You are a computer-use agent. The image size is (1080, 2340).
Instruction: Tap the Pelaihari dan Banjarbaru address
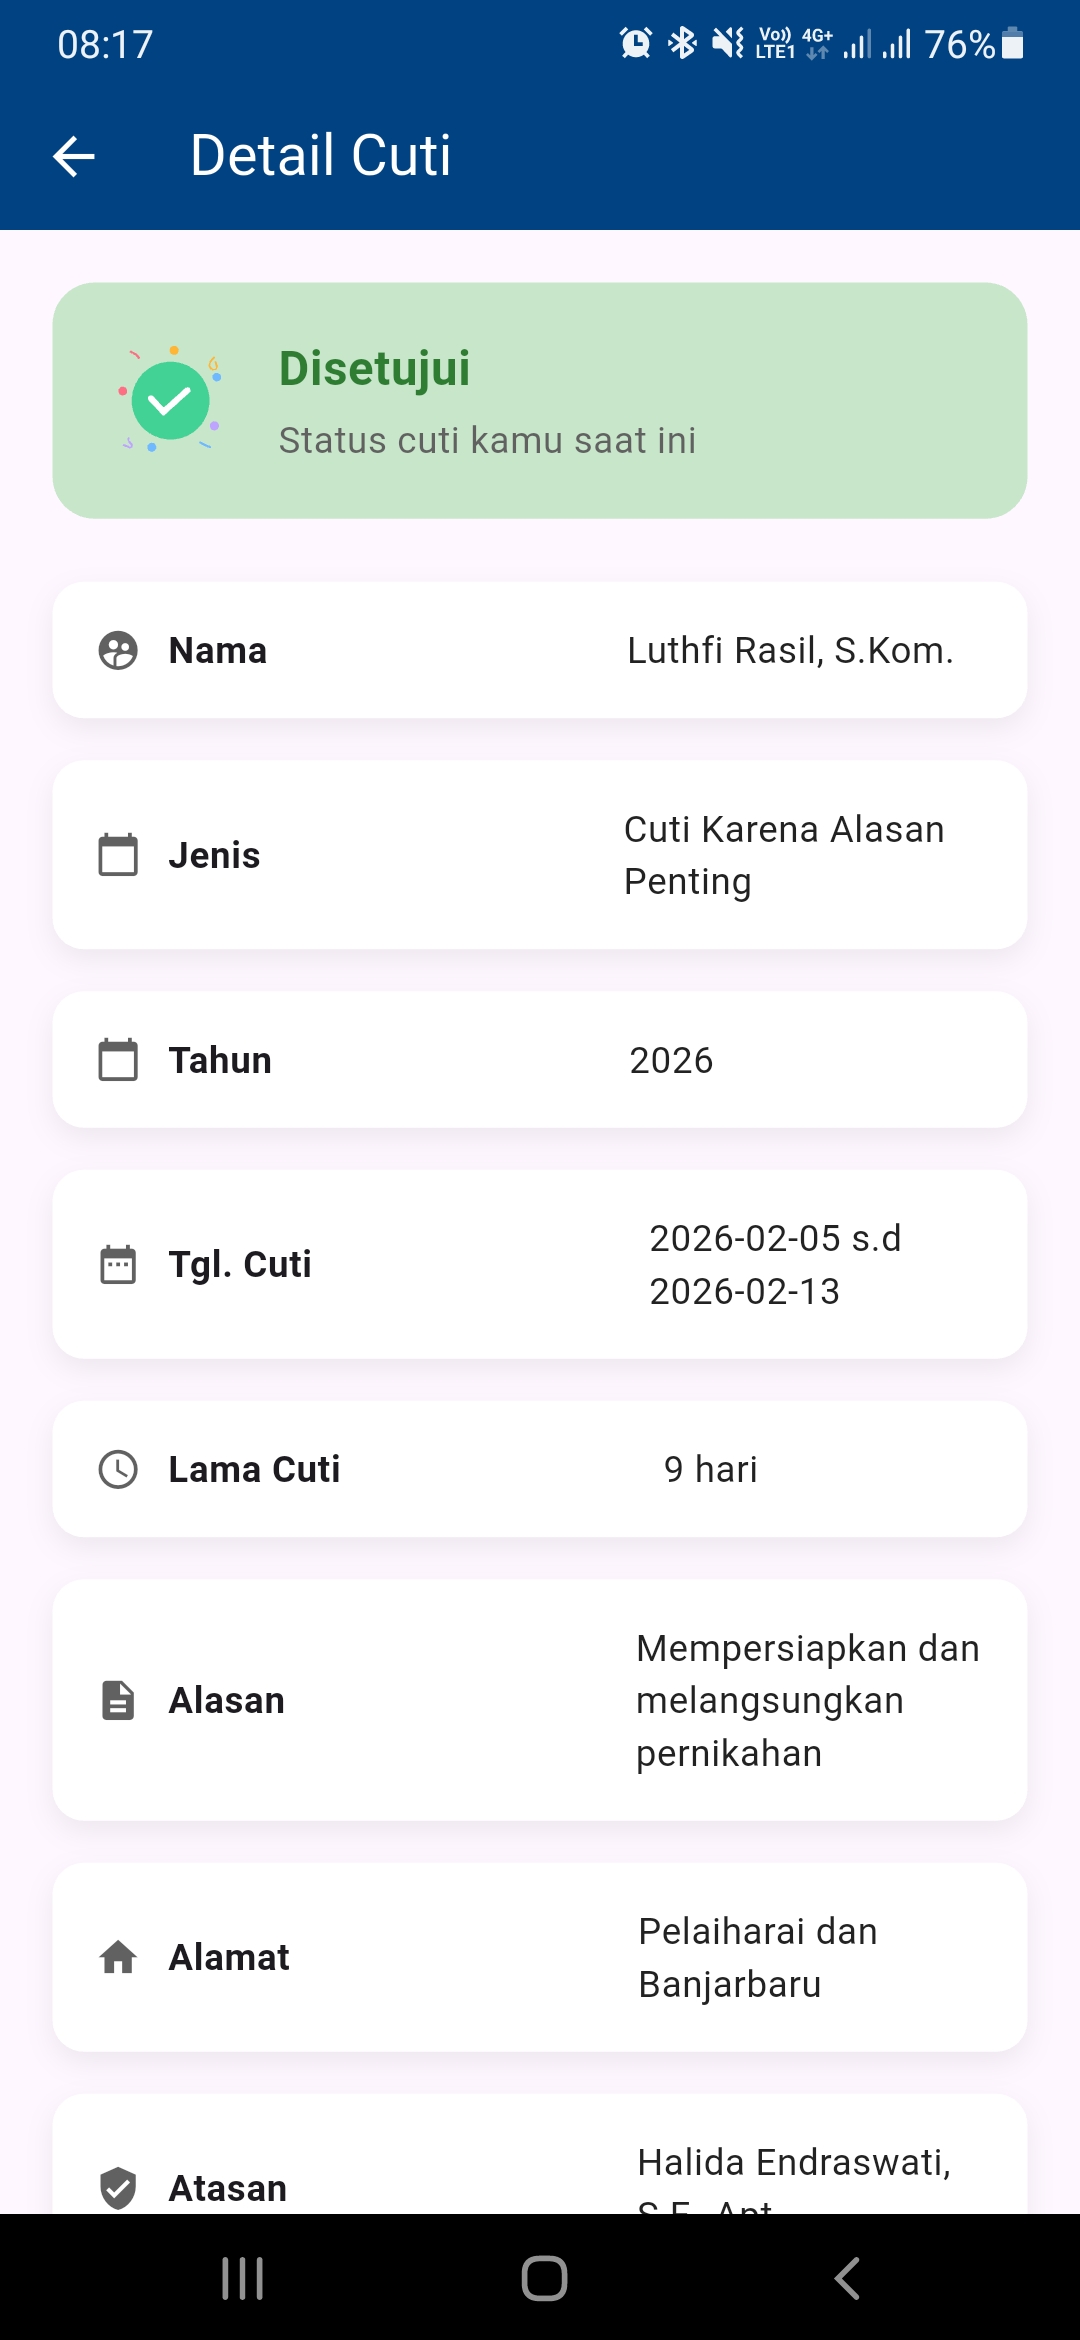tap(758, 1958)
